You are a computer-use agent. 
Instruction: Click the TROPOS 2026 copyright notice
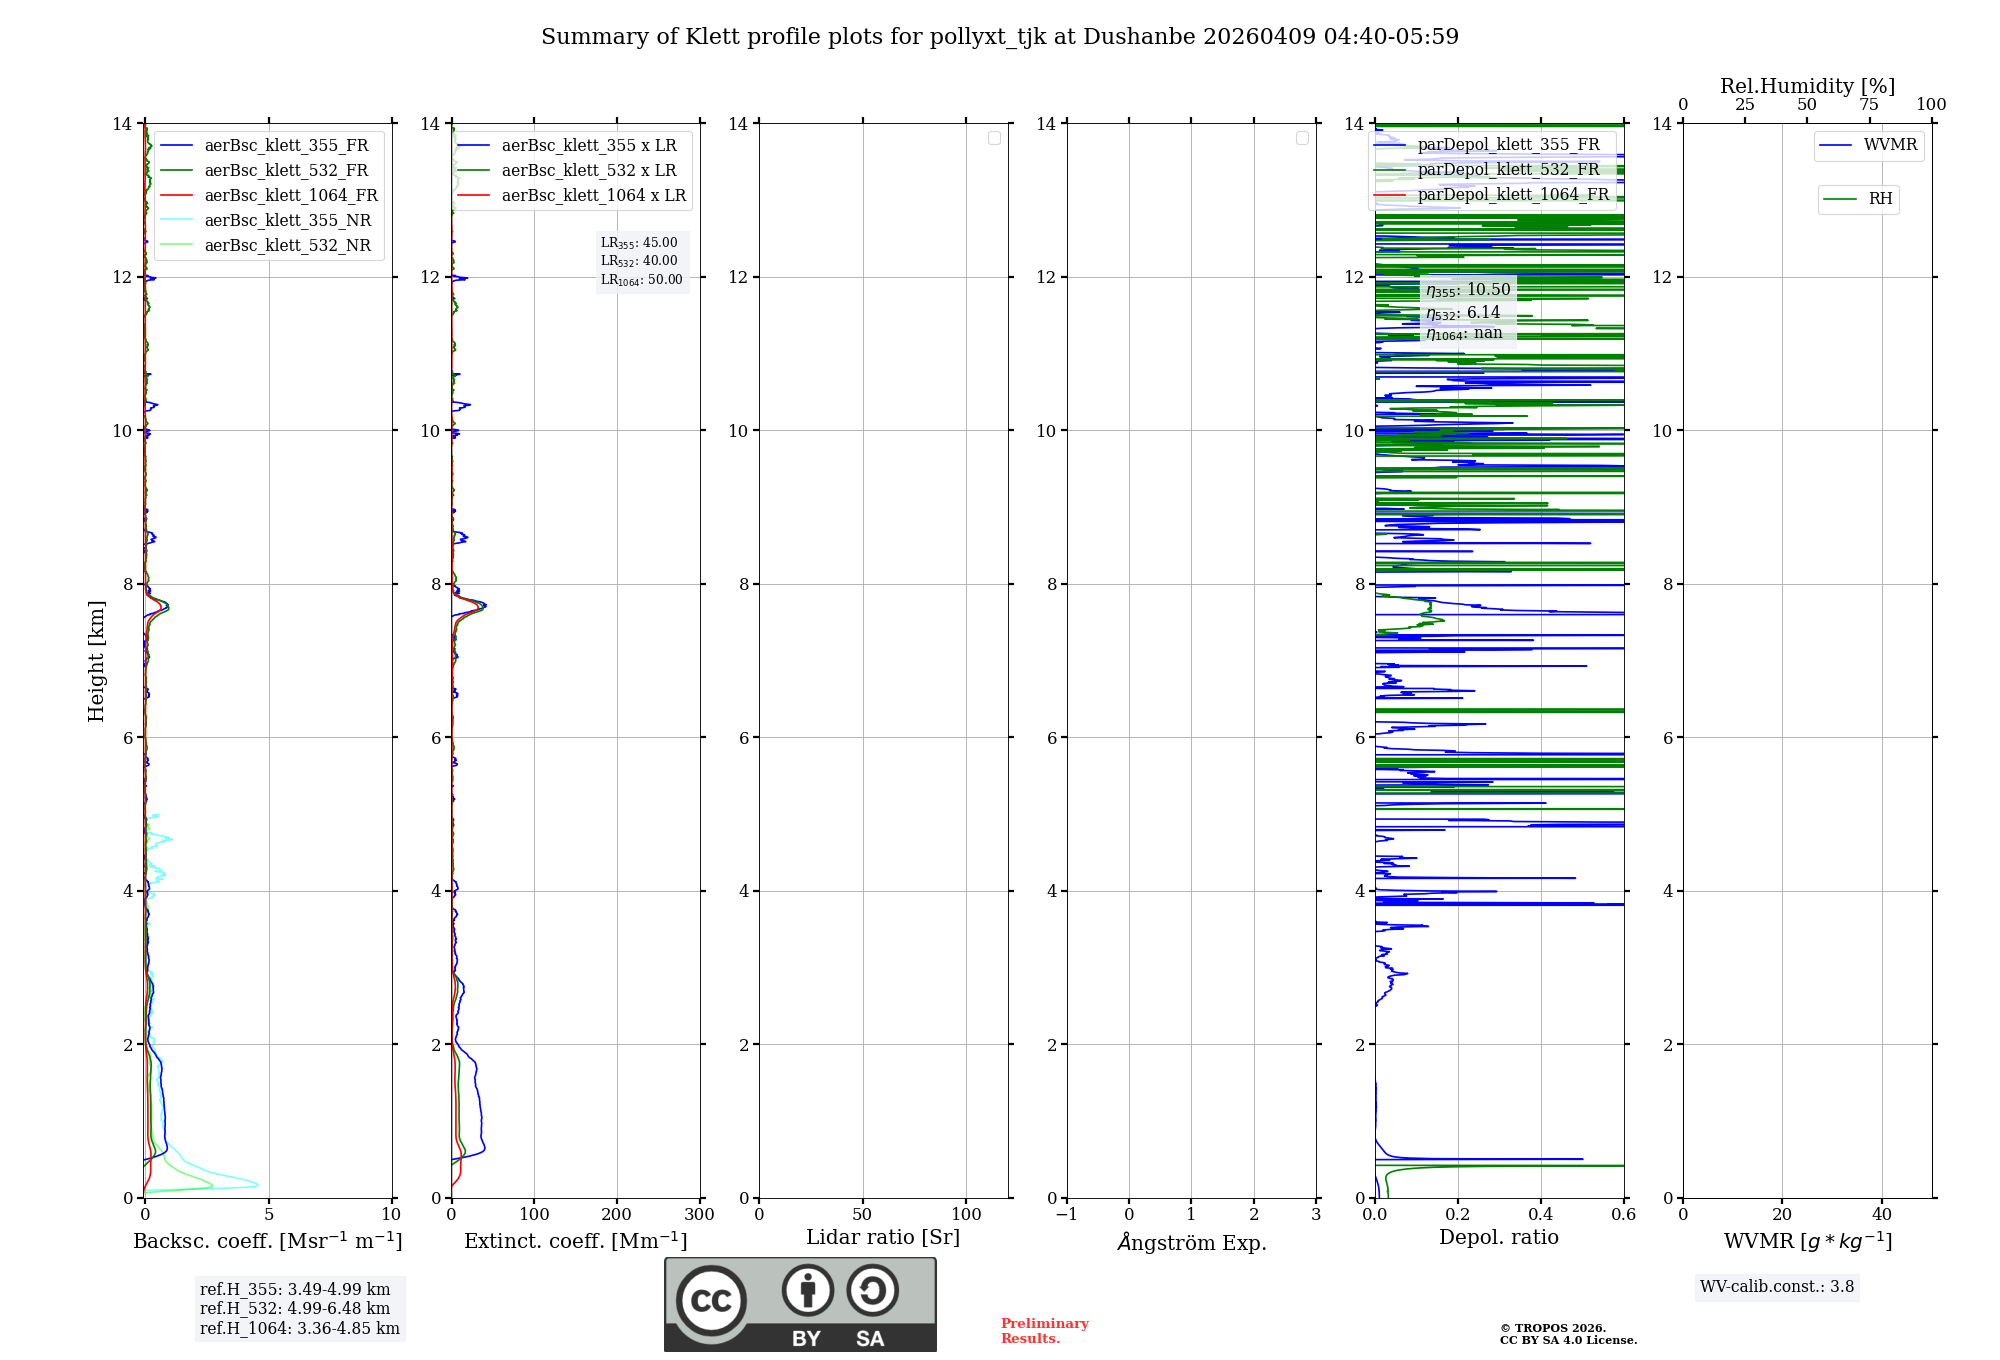(1553, 1328)
